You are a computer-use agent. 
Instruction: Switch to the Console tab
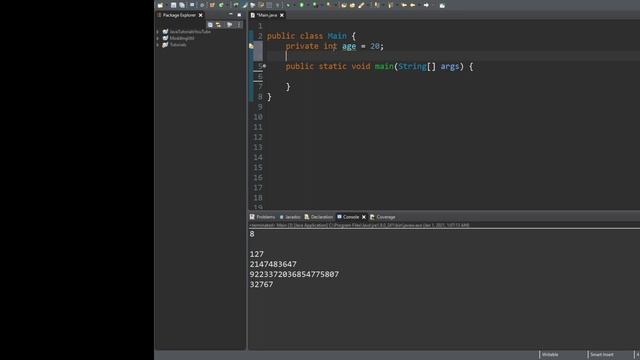click(351, 217)
